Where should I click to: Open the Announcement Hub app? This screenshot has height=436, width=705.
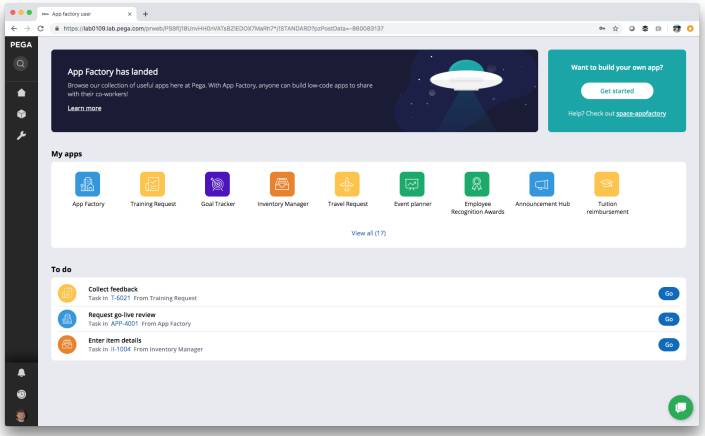click(x=542, y=184)
